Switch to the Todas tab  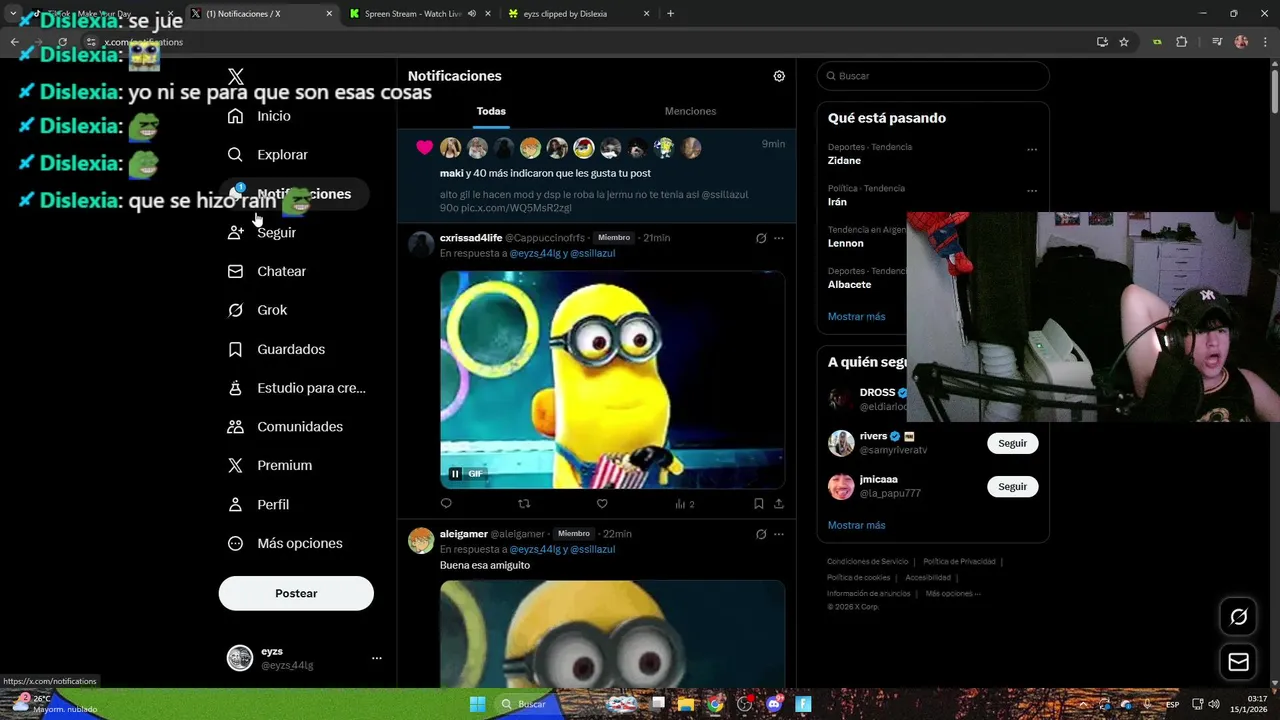point(491,111)
